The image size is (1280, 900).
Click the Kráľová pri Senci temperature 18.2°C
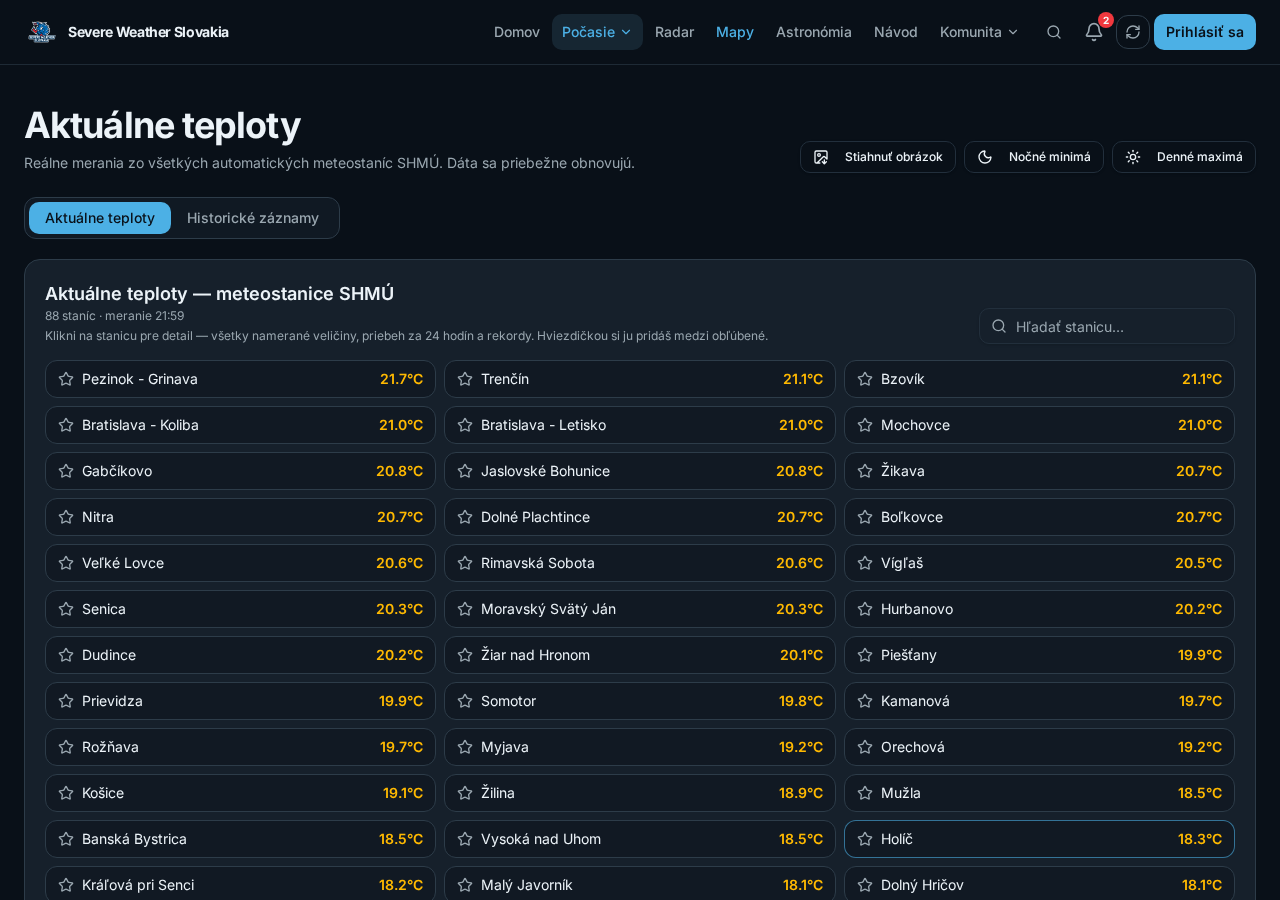401,885
